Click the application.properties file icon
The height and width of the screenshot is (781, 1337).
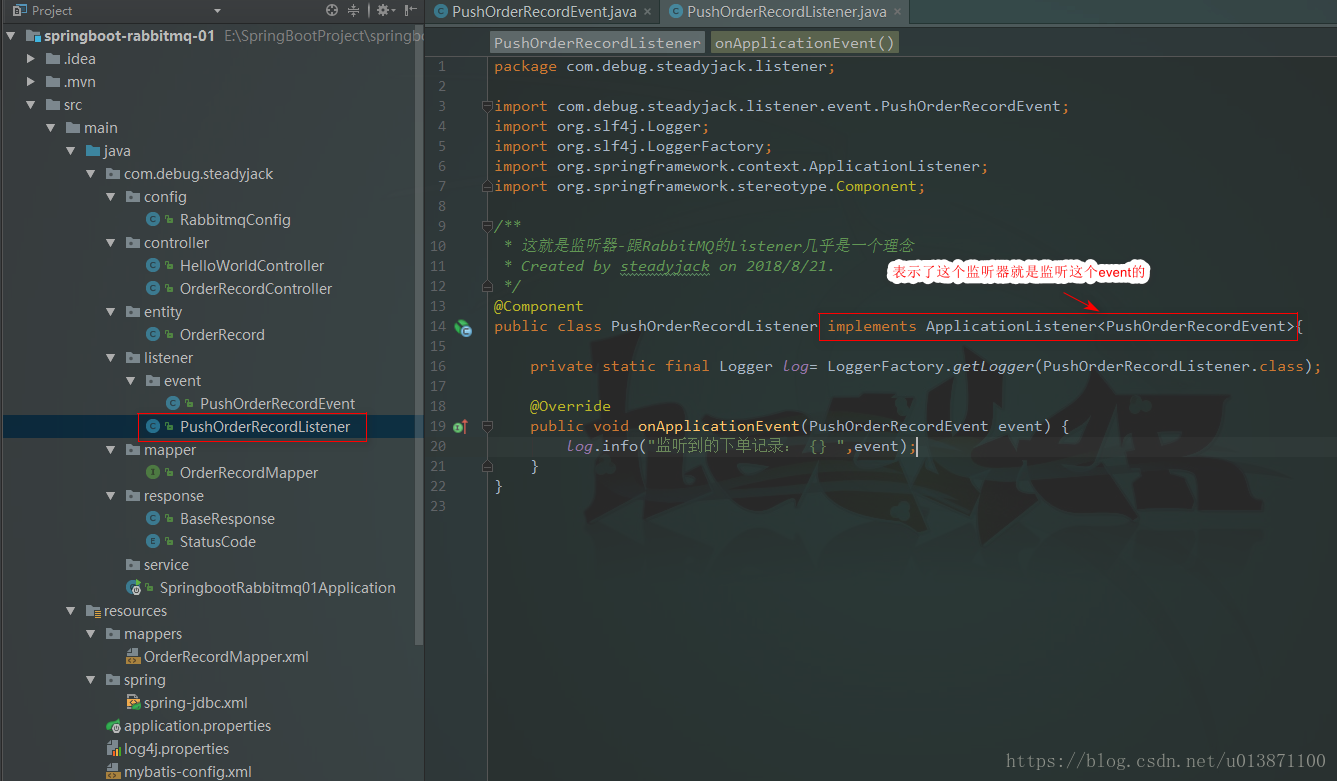pyautogui.click(x=113, y=726)
